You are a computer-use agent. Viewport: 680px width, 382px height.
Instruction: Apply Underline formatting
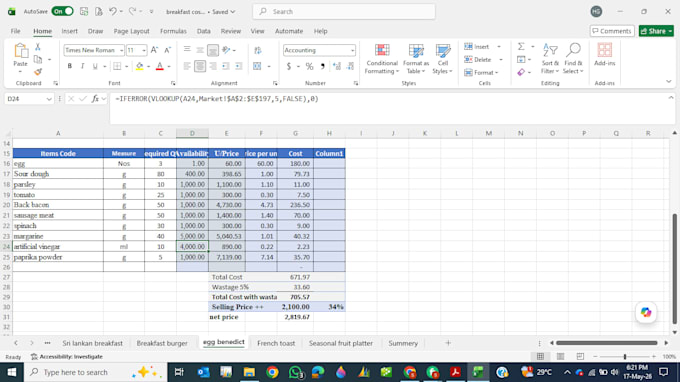click(x=95, y=66)
